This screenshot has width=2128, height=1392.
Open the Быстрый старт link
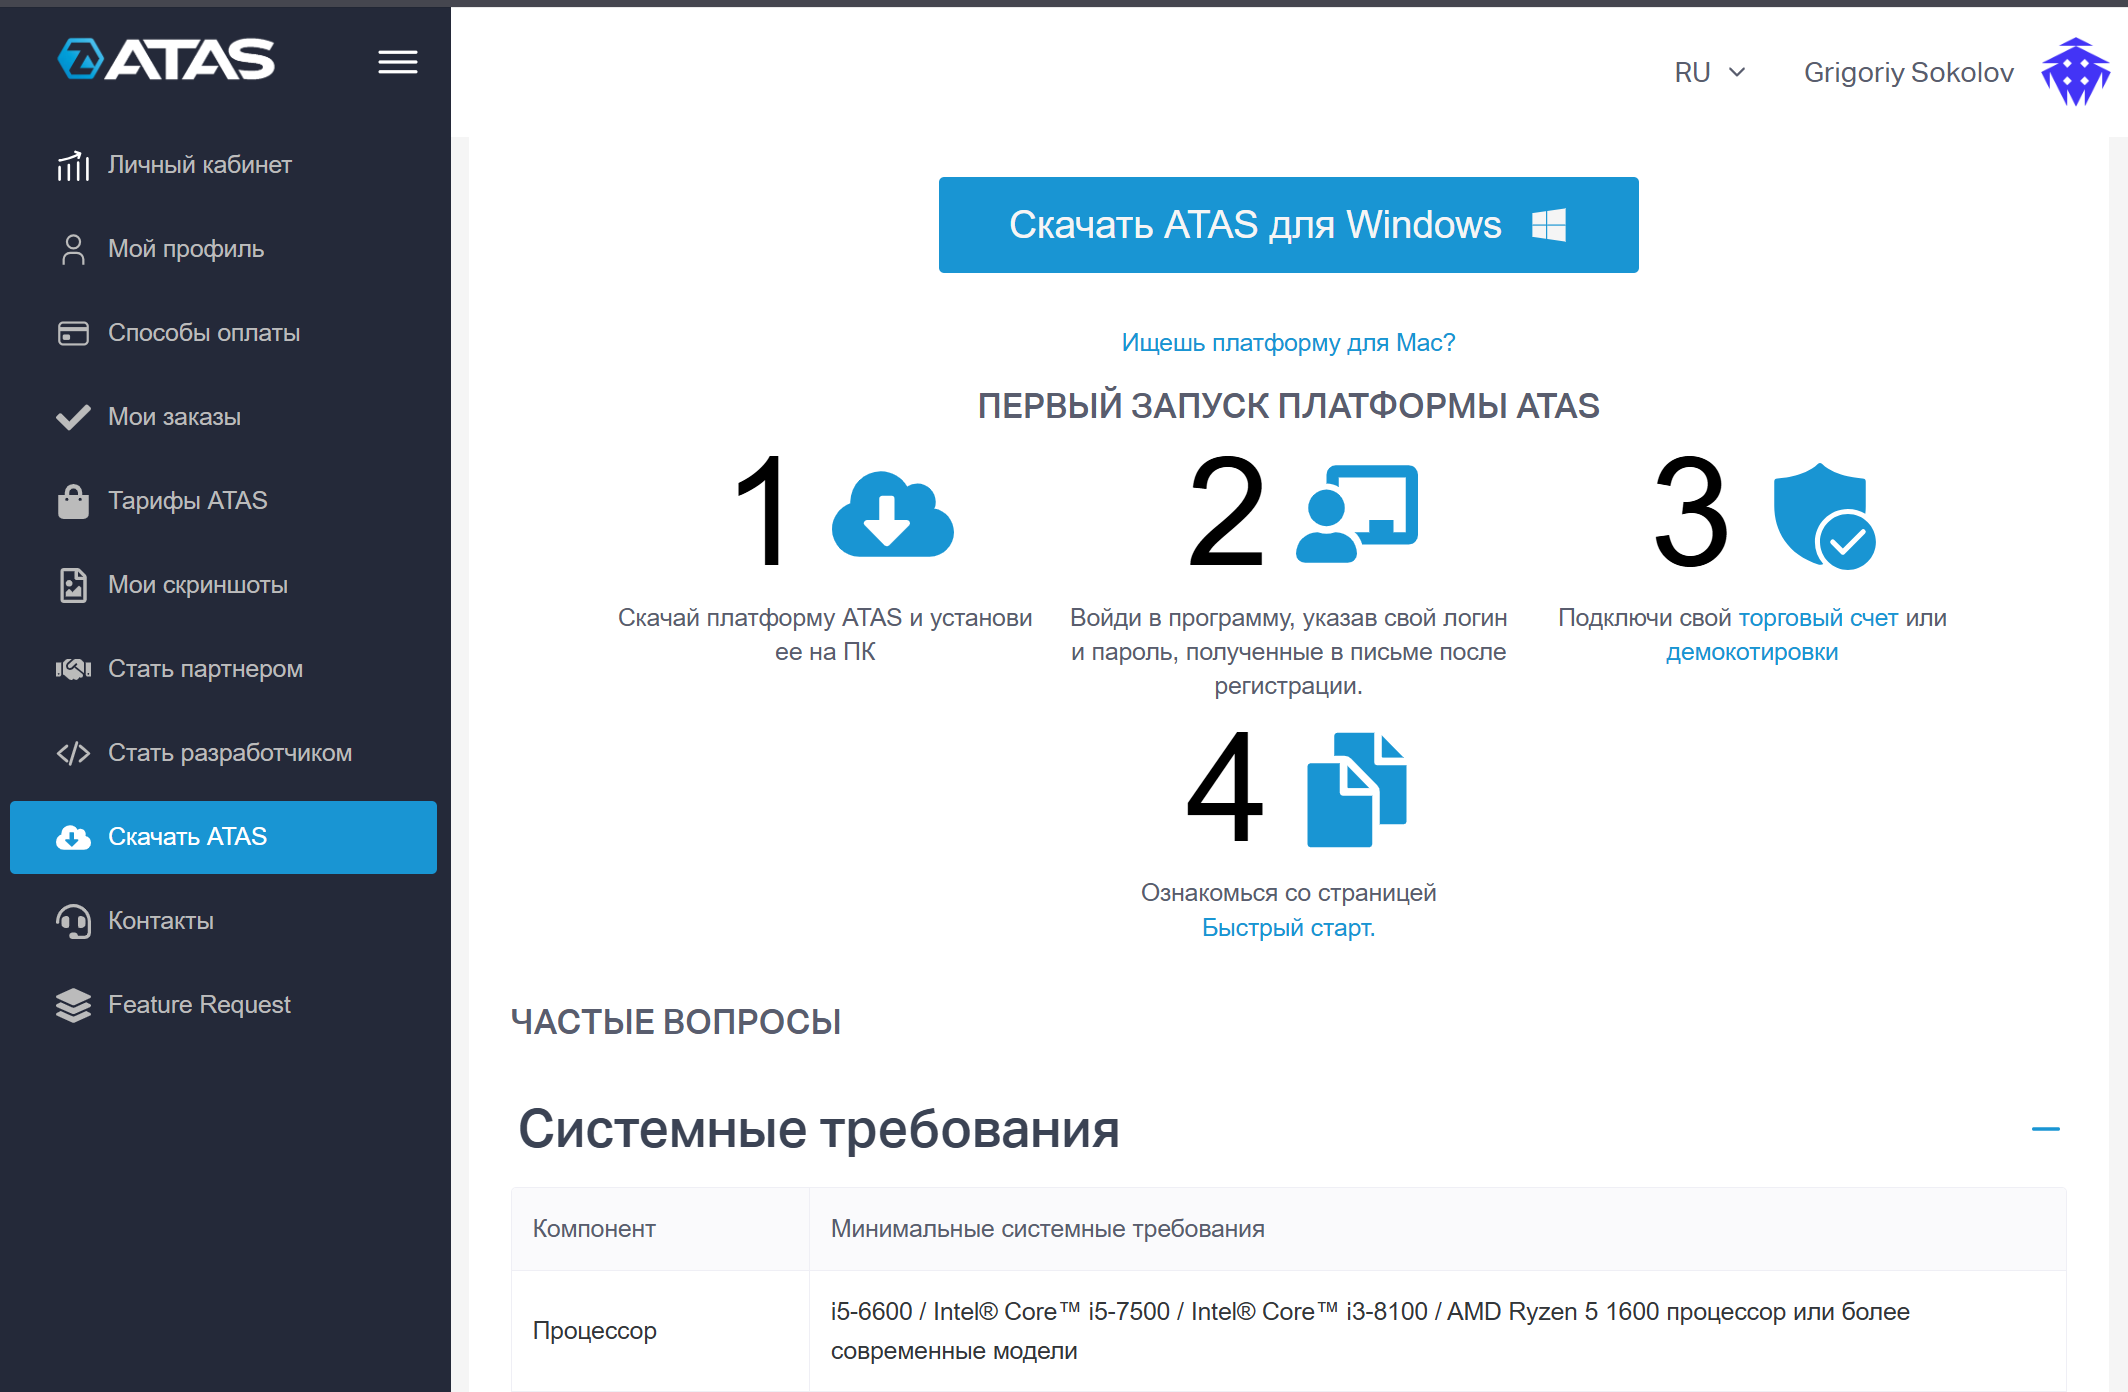click(x=1288, y=928)
